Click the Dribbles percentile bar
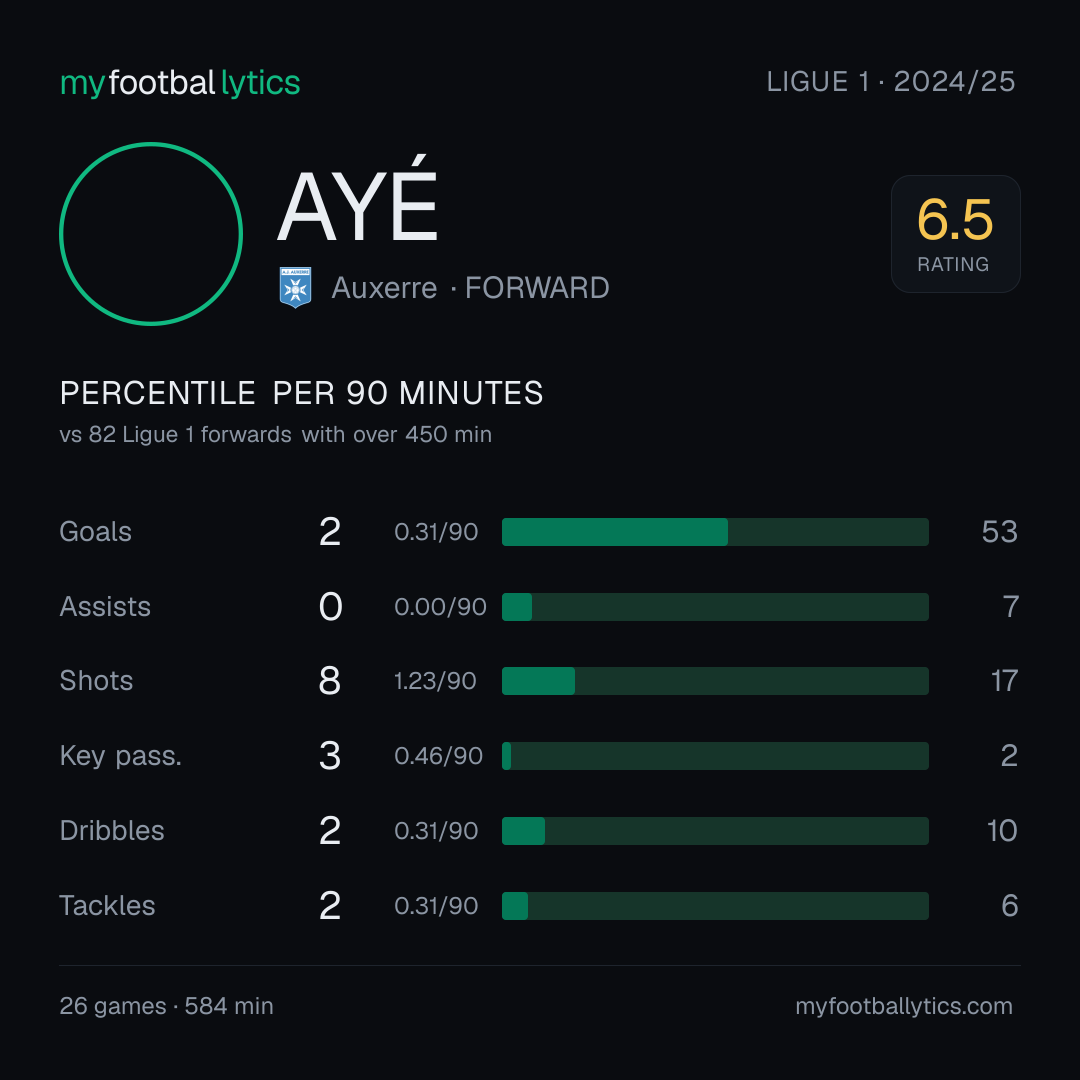Screen dimensions: 1080x1080 point(715,831)
